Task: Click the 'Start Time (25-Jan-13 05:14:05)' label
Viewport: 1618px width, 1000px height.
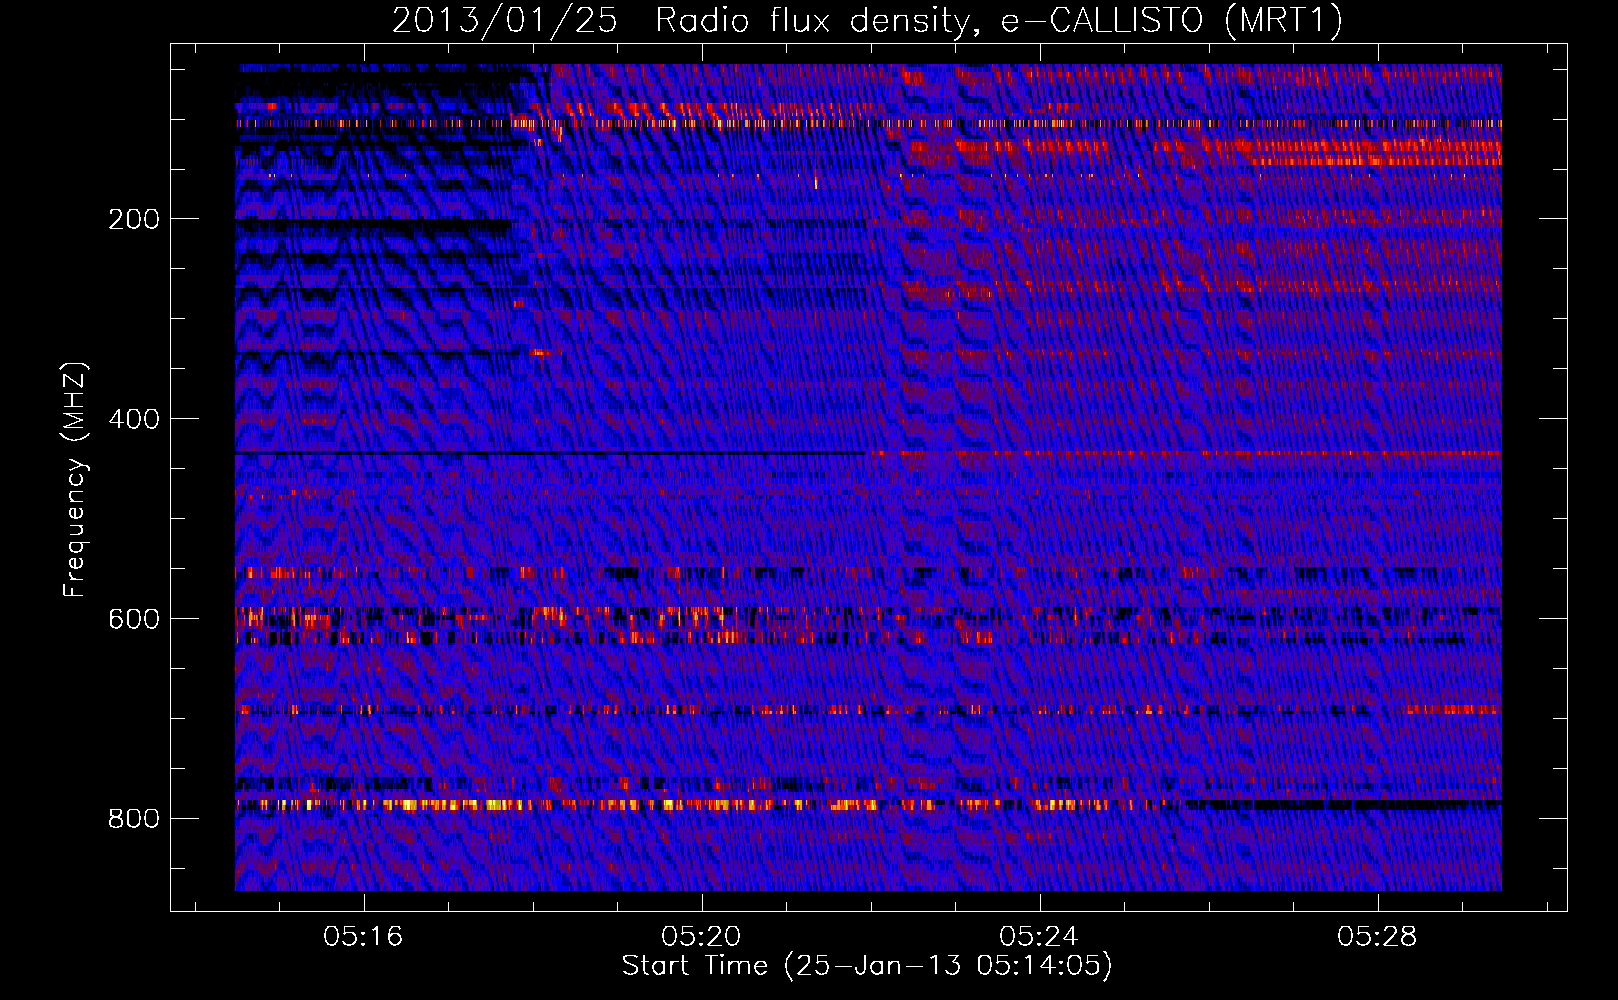Action: pos(867,966)
